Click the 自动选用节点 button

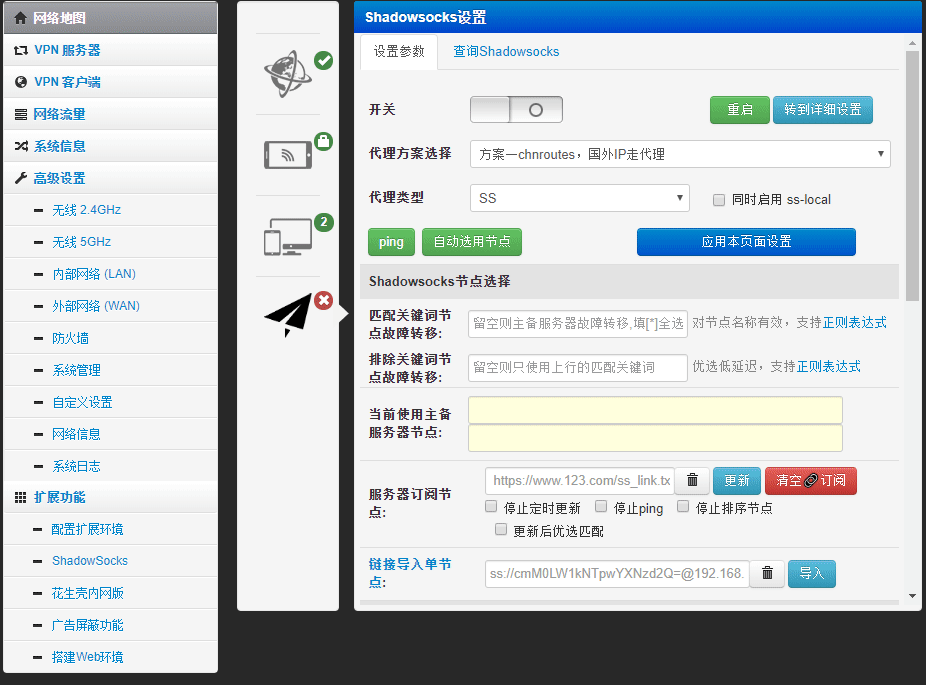coord(472,242)
